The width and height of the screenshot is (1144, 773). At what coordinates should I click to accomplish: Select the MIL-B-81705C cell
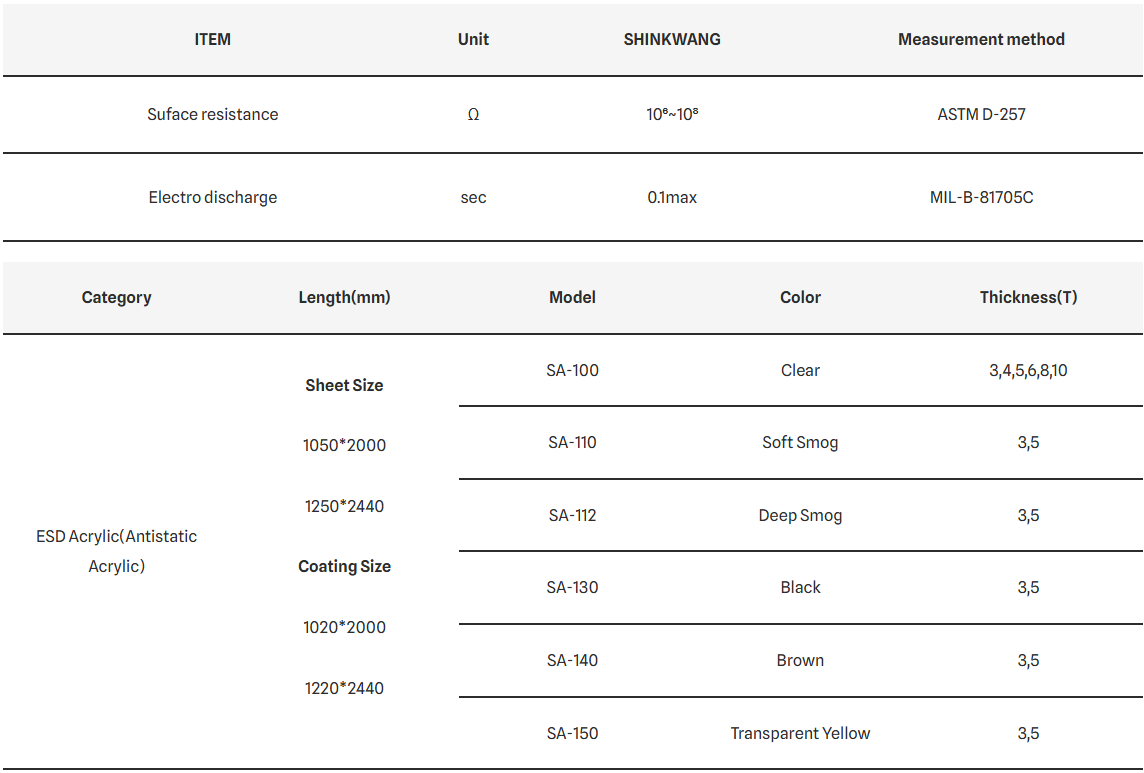point(981,197)
